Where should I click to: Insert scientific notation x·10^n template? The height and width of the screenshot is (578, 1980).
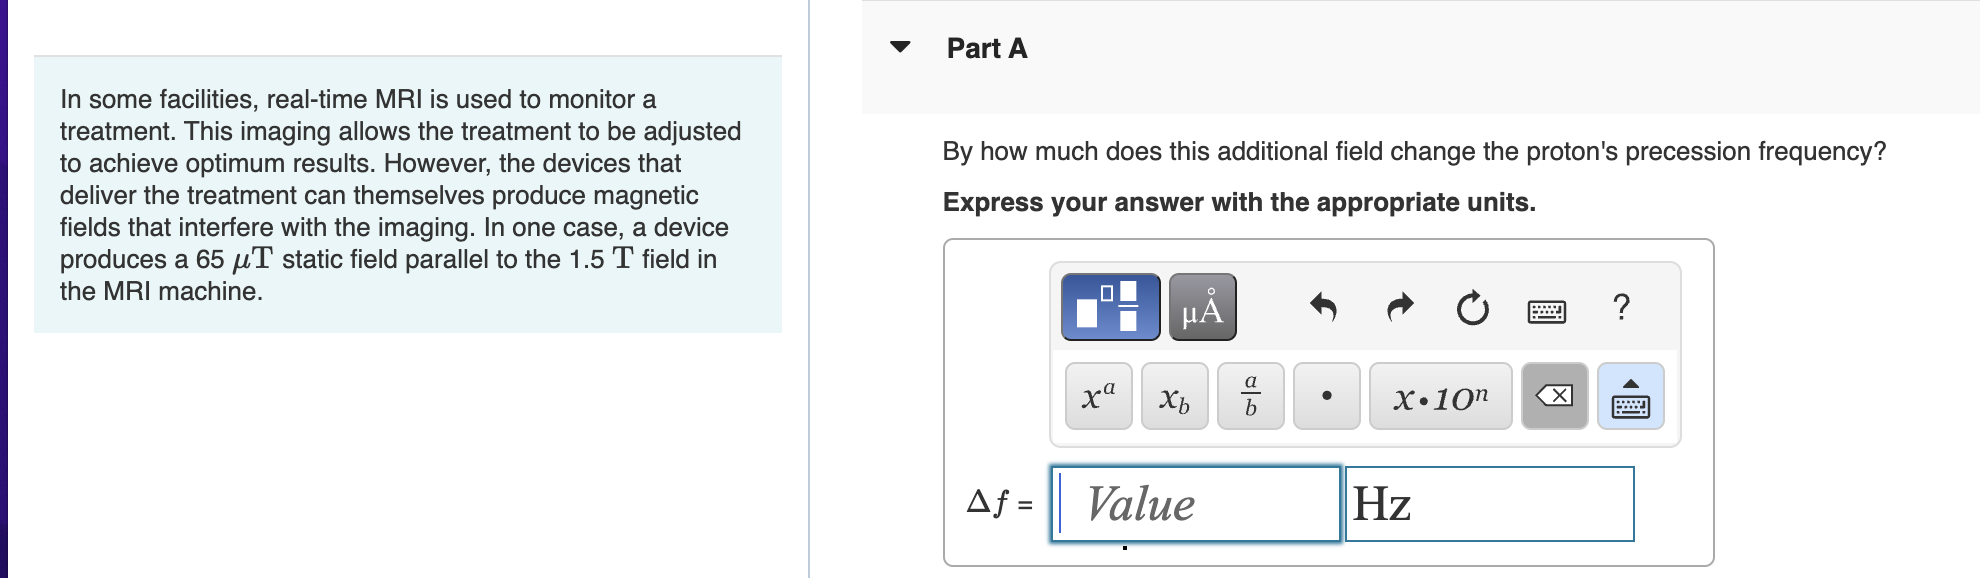click(1440, 396)
